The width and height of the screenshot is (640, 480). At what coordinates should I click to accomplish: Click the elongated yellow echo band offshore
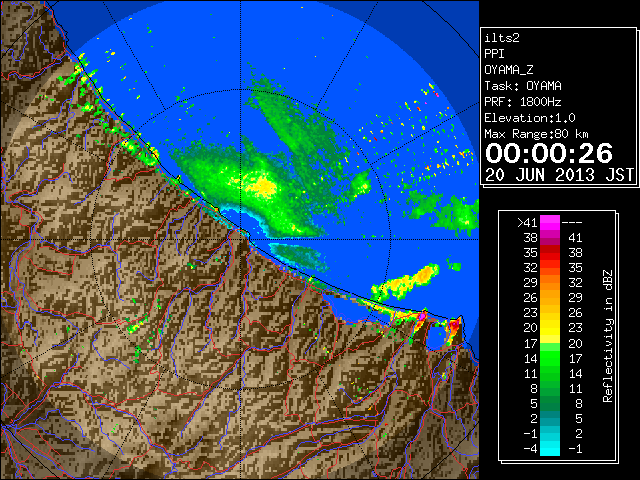(x=406, y=282)
